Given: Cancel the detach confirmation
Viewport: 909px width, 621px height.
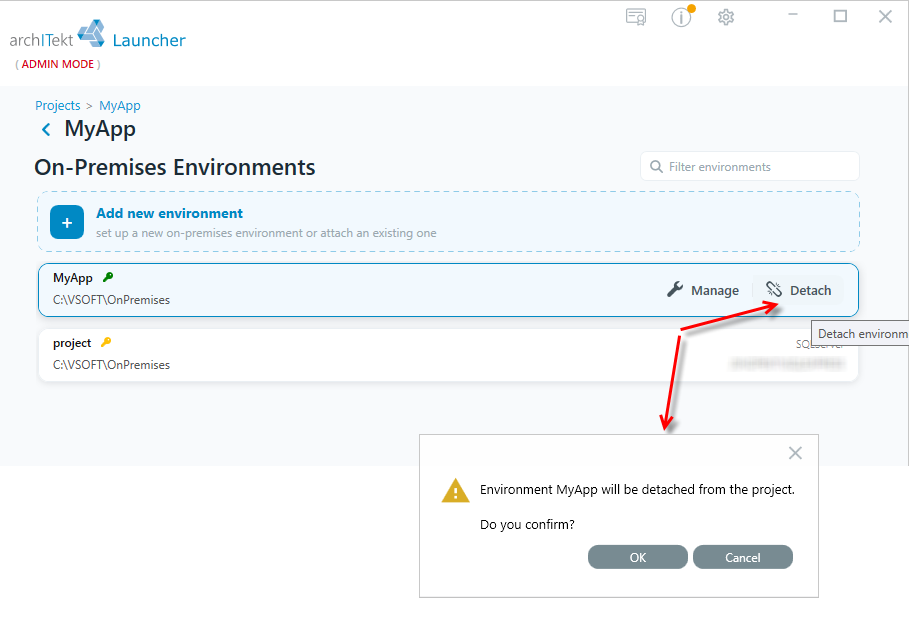Looking at the screenshot, I should [743, 557].
